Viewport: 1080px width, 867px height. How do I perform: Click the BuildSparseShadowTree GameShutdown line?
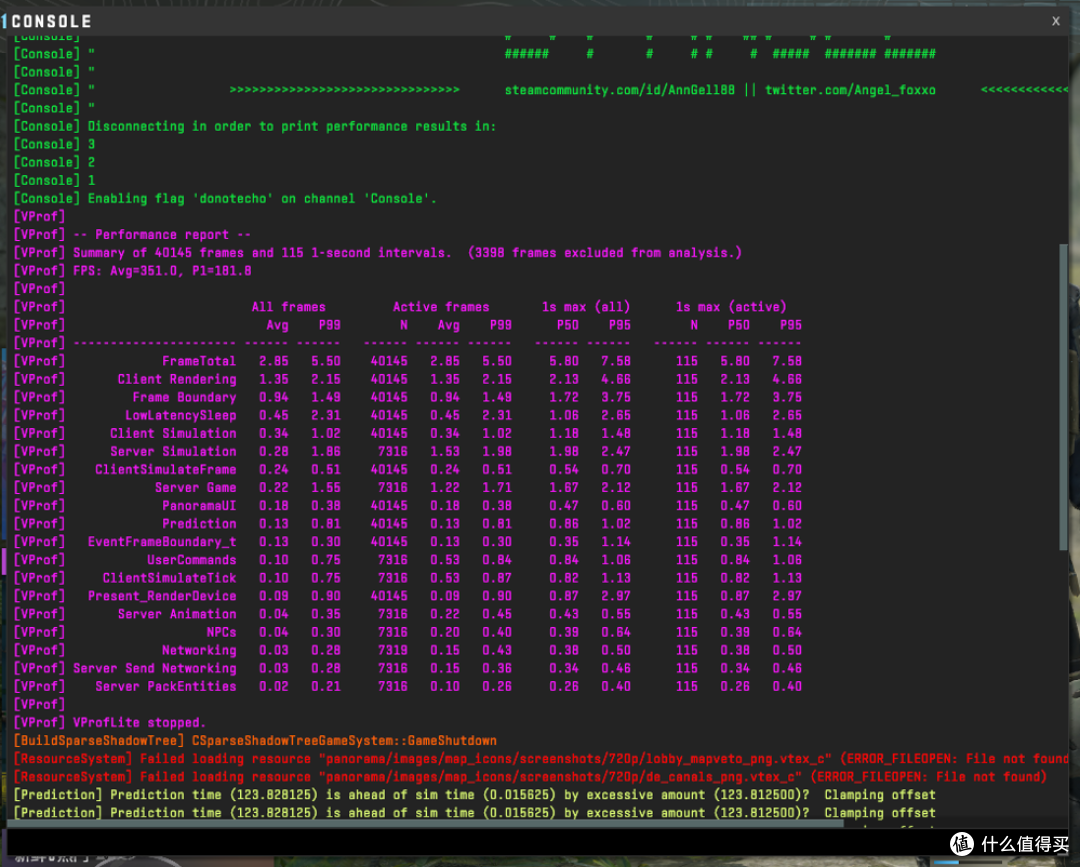(x=255, y=740)
